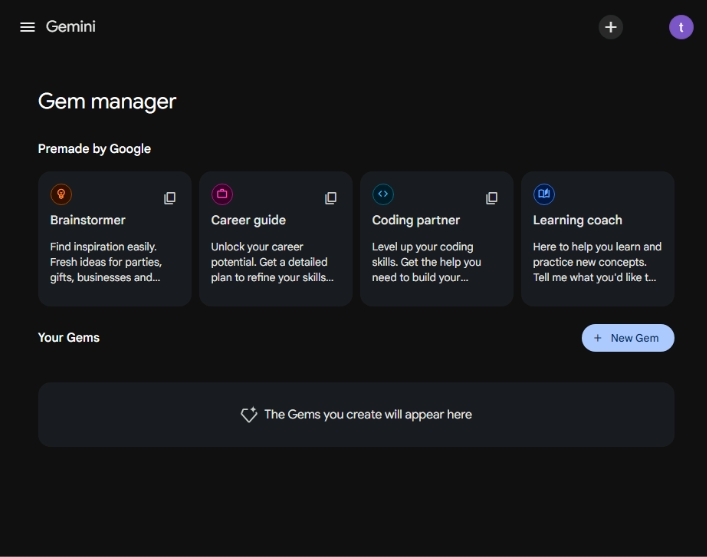Screen dimensions: 707x557
Task: Copy the Coding partner gem
Action: click(492, 198)
